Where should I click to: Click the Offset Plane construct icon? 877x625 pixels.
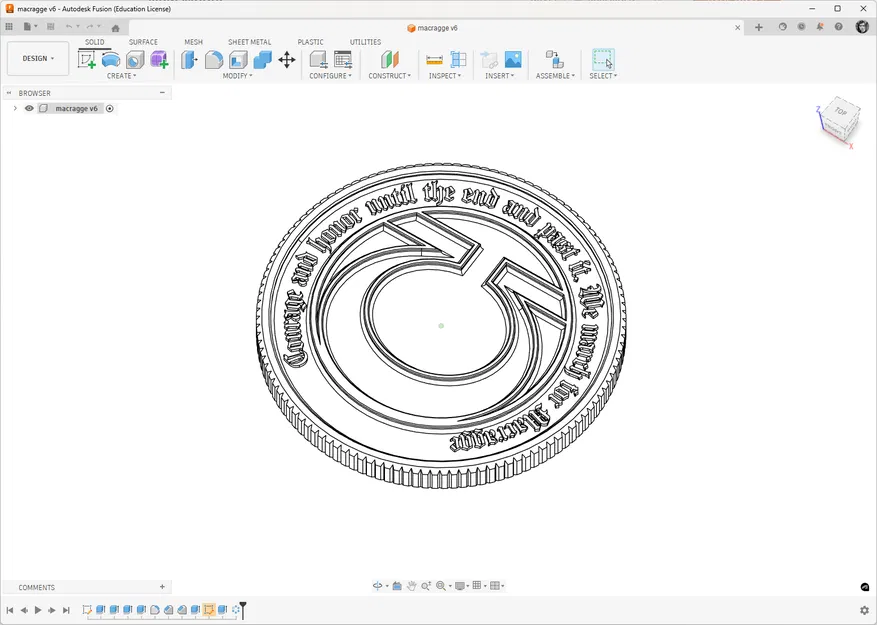[x=390, y=59]
